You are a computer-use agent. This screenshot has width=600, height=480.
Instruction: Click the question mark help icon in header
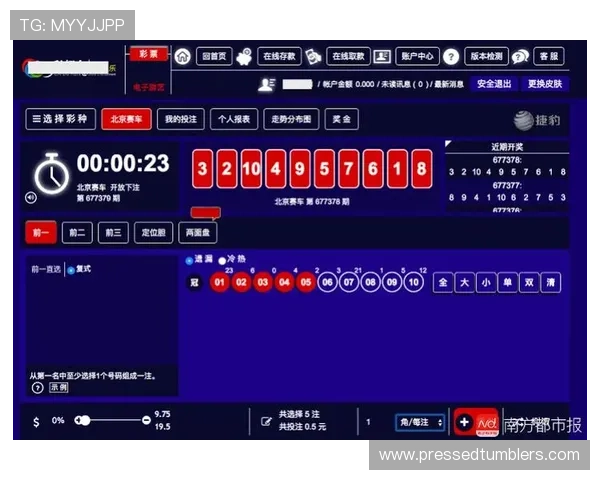coord(451,57)
